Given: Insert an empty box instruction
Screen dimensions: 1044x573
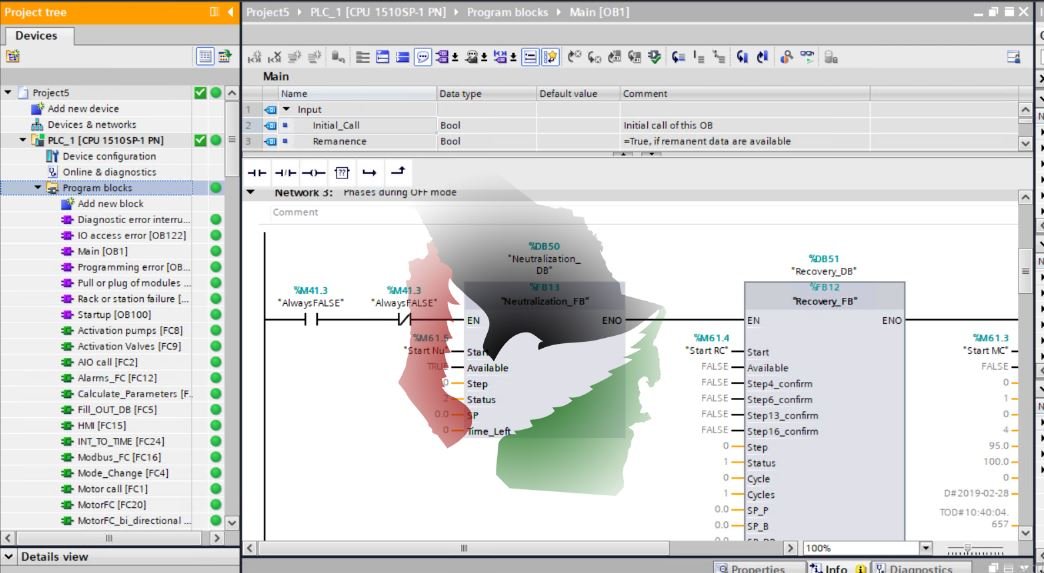Looking at the screenshot, I should [341, 172].
